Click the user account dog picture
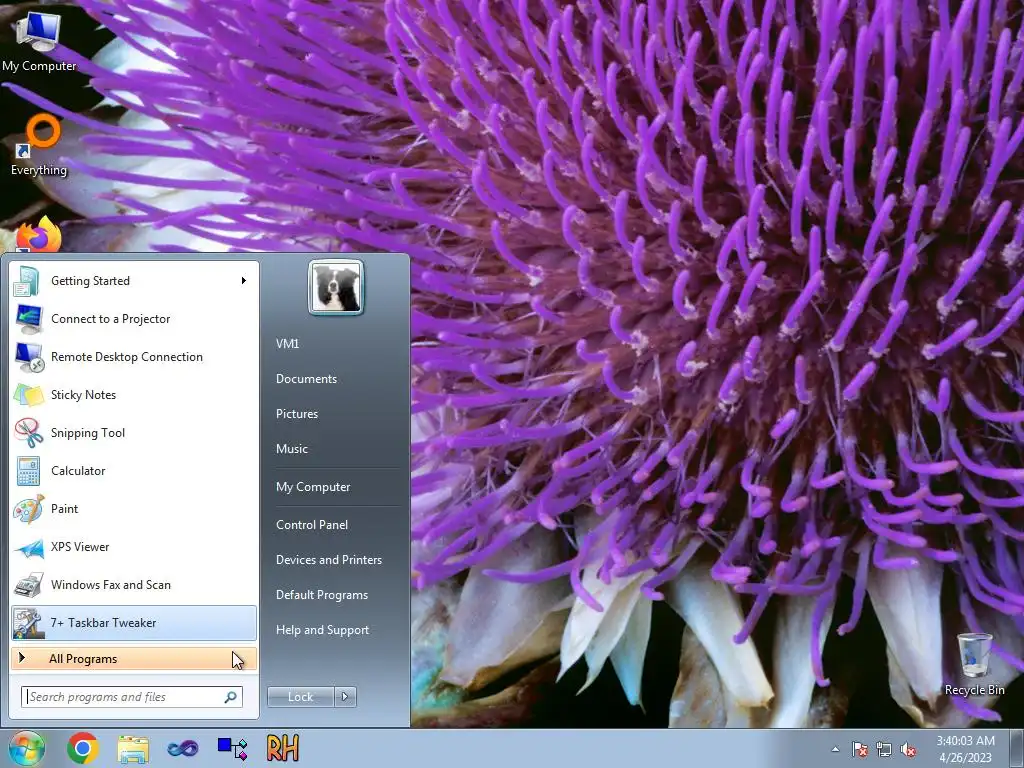The image size is (1024, 768). (336, 287)
